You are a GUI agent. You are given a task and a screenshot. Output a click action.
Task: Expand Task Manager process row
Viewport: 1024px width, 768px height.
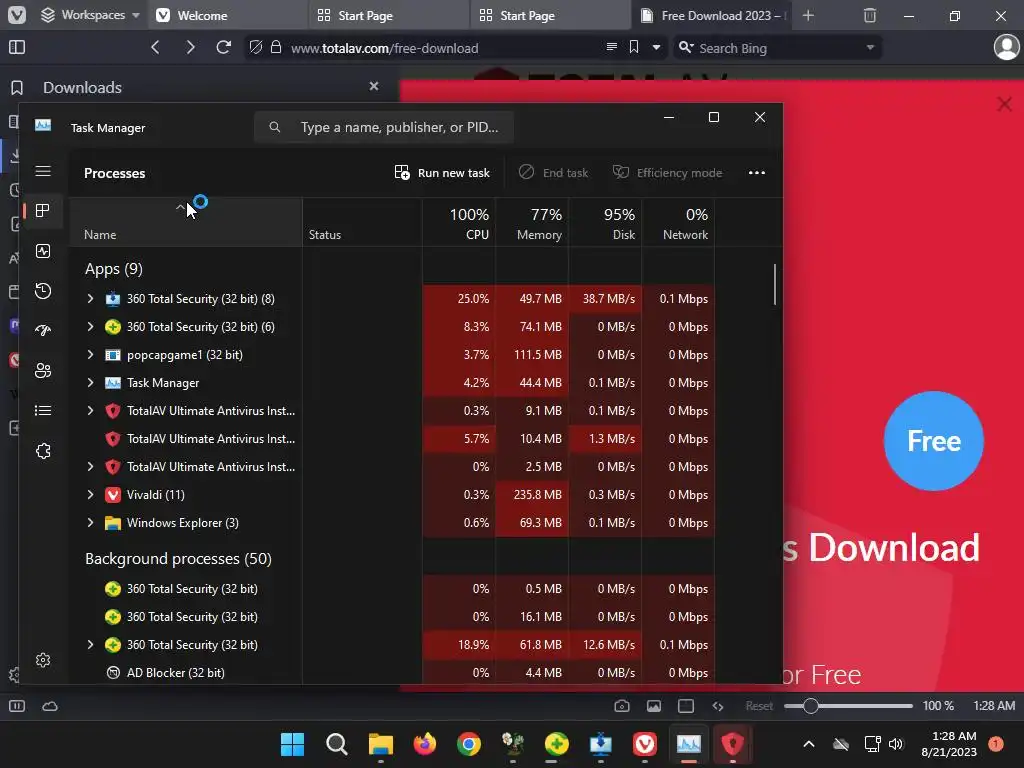(90, 383)
